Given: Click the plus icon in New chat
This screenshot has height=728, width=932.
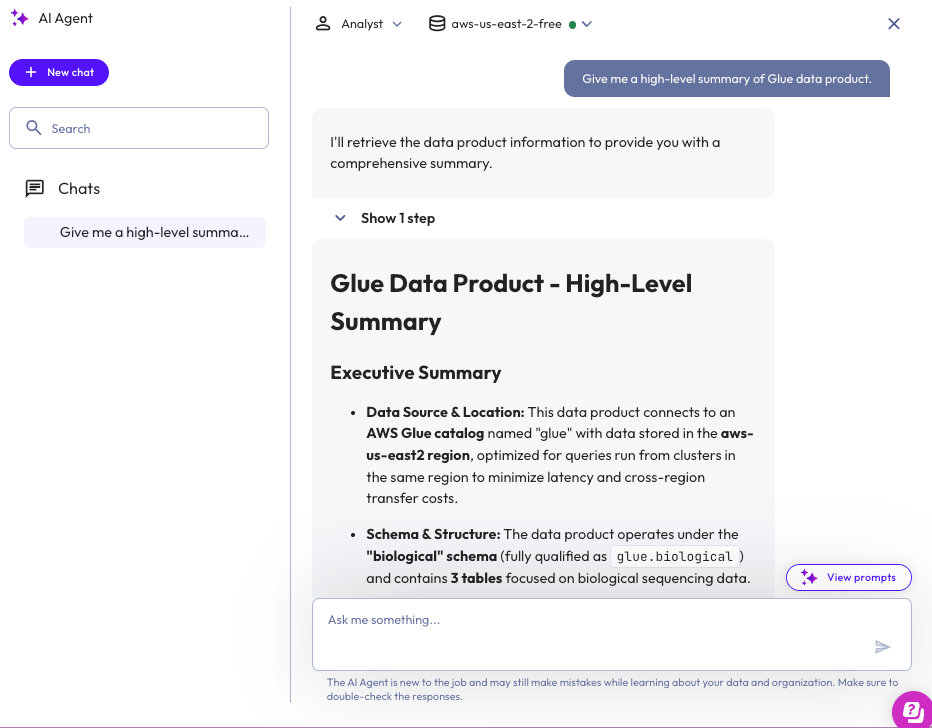Looking at the screenshot, I should coord(31,72).
